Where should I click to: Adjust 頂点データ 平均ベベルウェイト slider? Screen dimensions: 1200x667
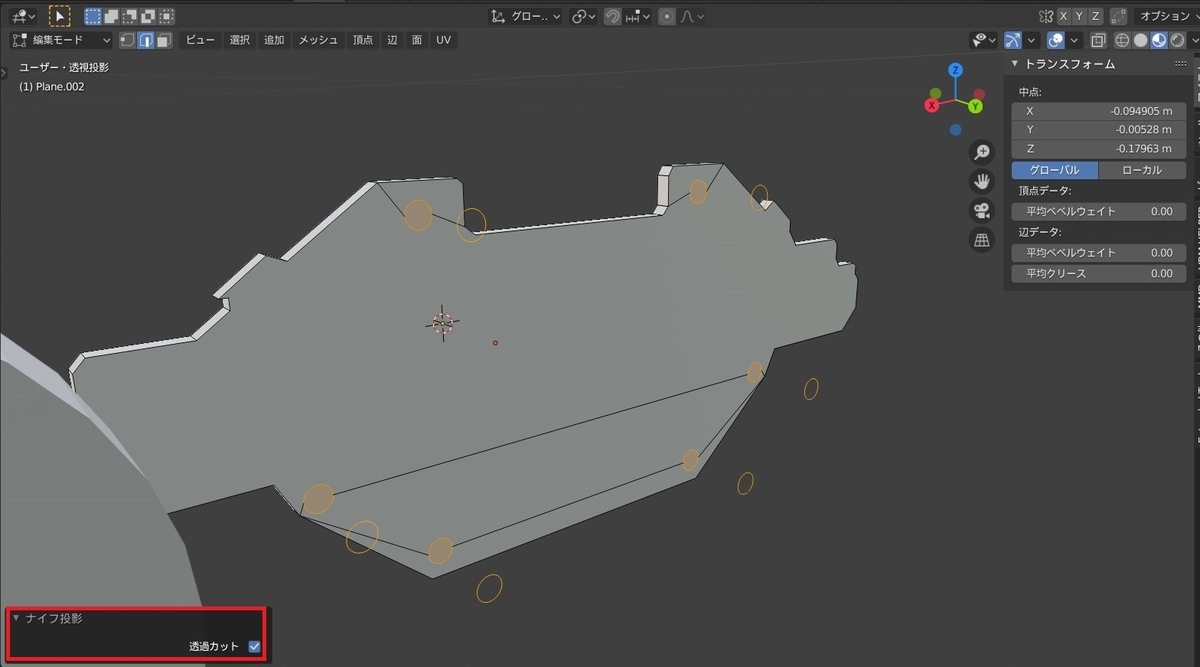pos(1098,212)
